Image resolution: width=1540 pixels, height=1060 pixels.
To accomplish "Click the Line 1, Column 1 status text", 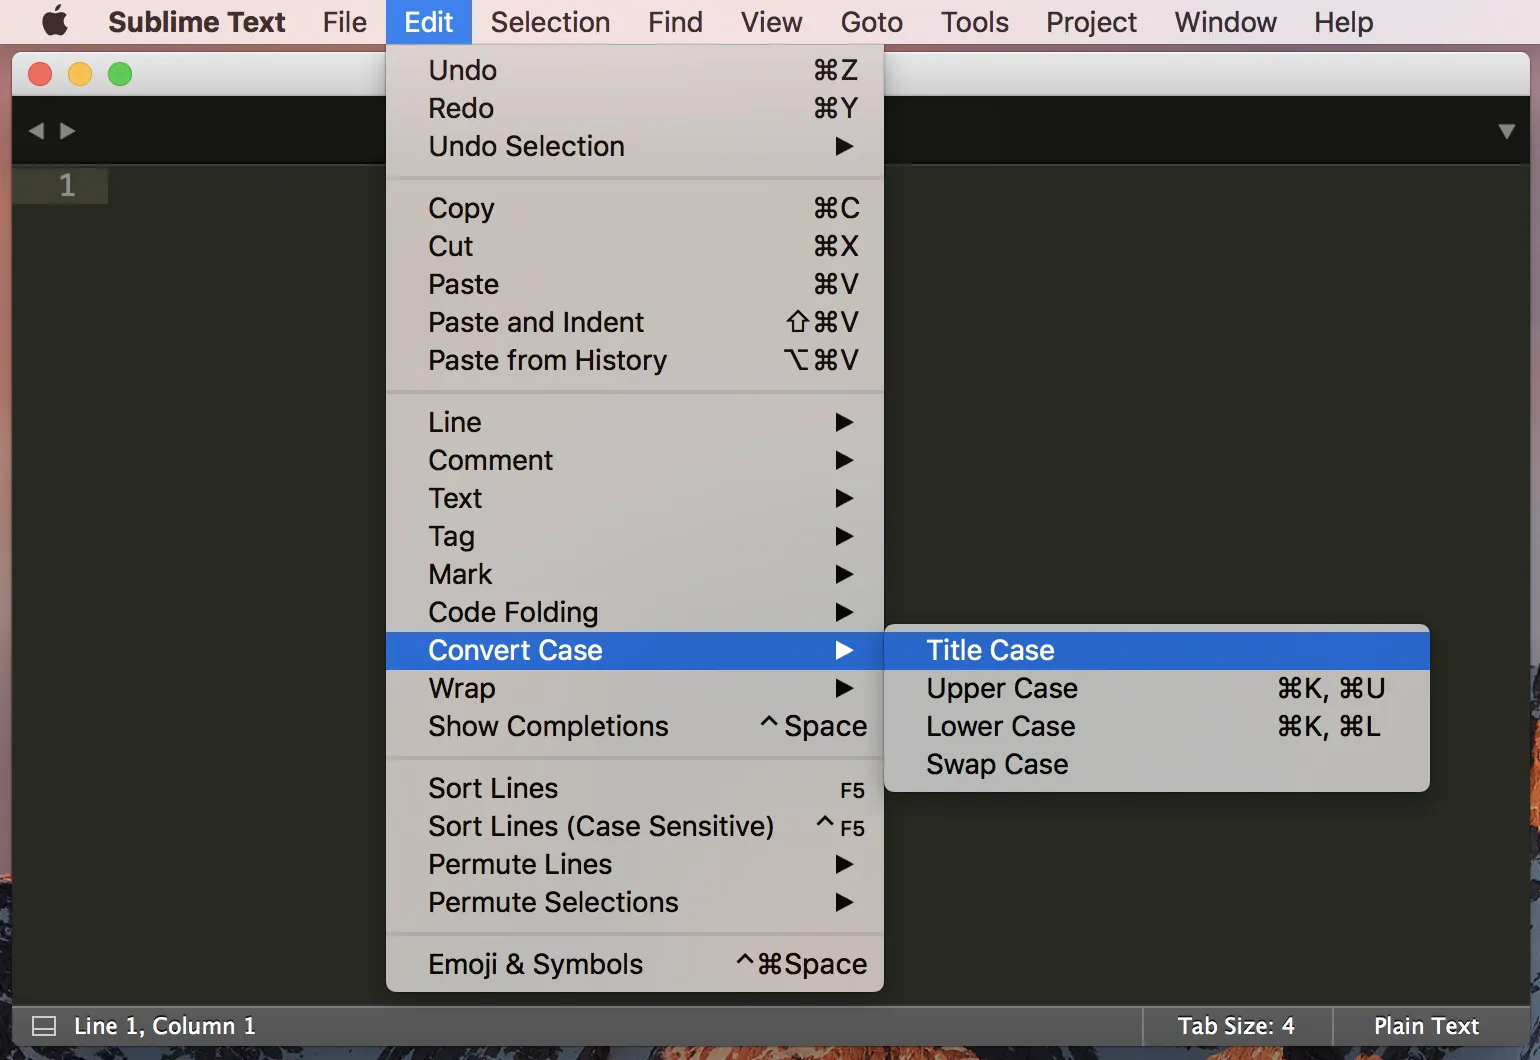I will pos(165,1026).
